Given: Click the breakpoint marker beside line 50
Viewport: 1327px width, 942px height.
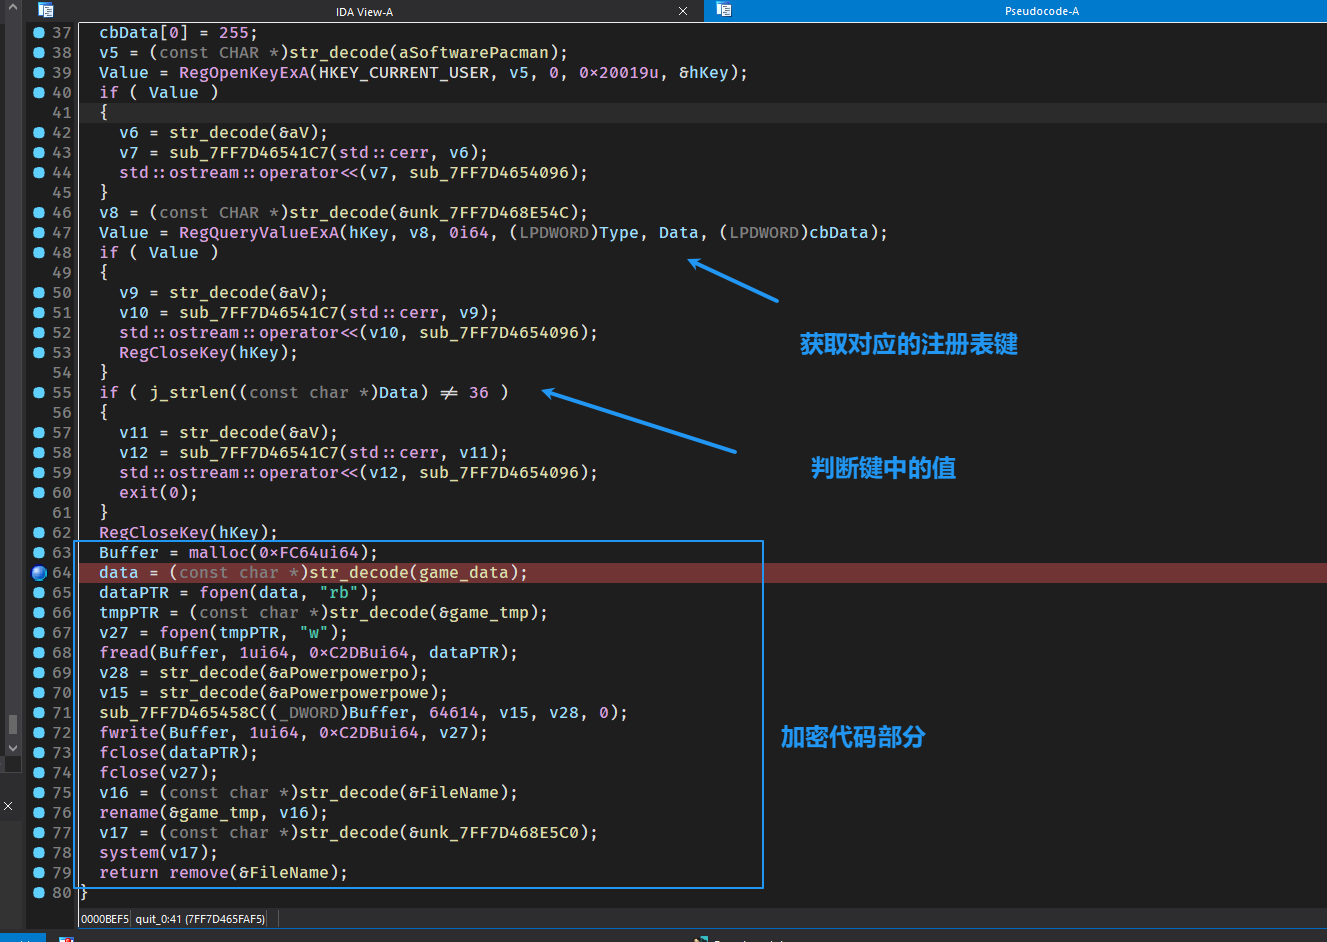Looking at the screenshot, I should pyautogui.click(x=39, y=293).
